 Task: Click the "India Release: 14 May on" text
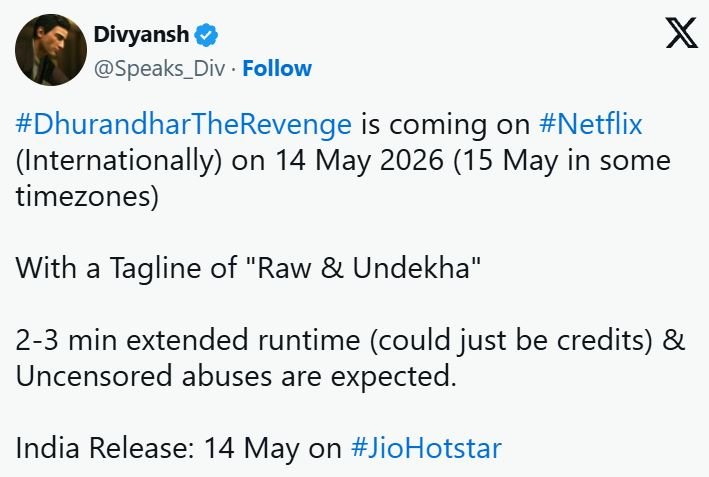pos(179,448)
